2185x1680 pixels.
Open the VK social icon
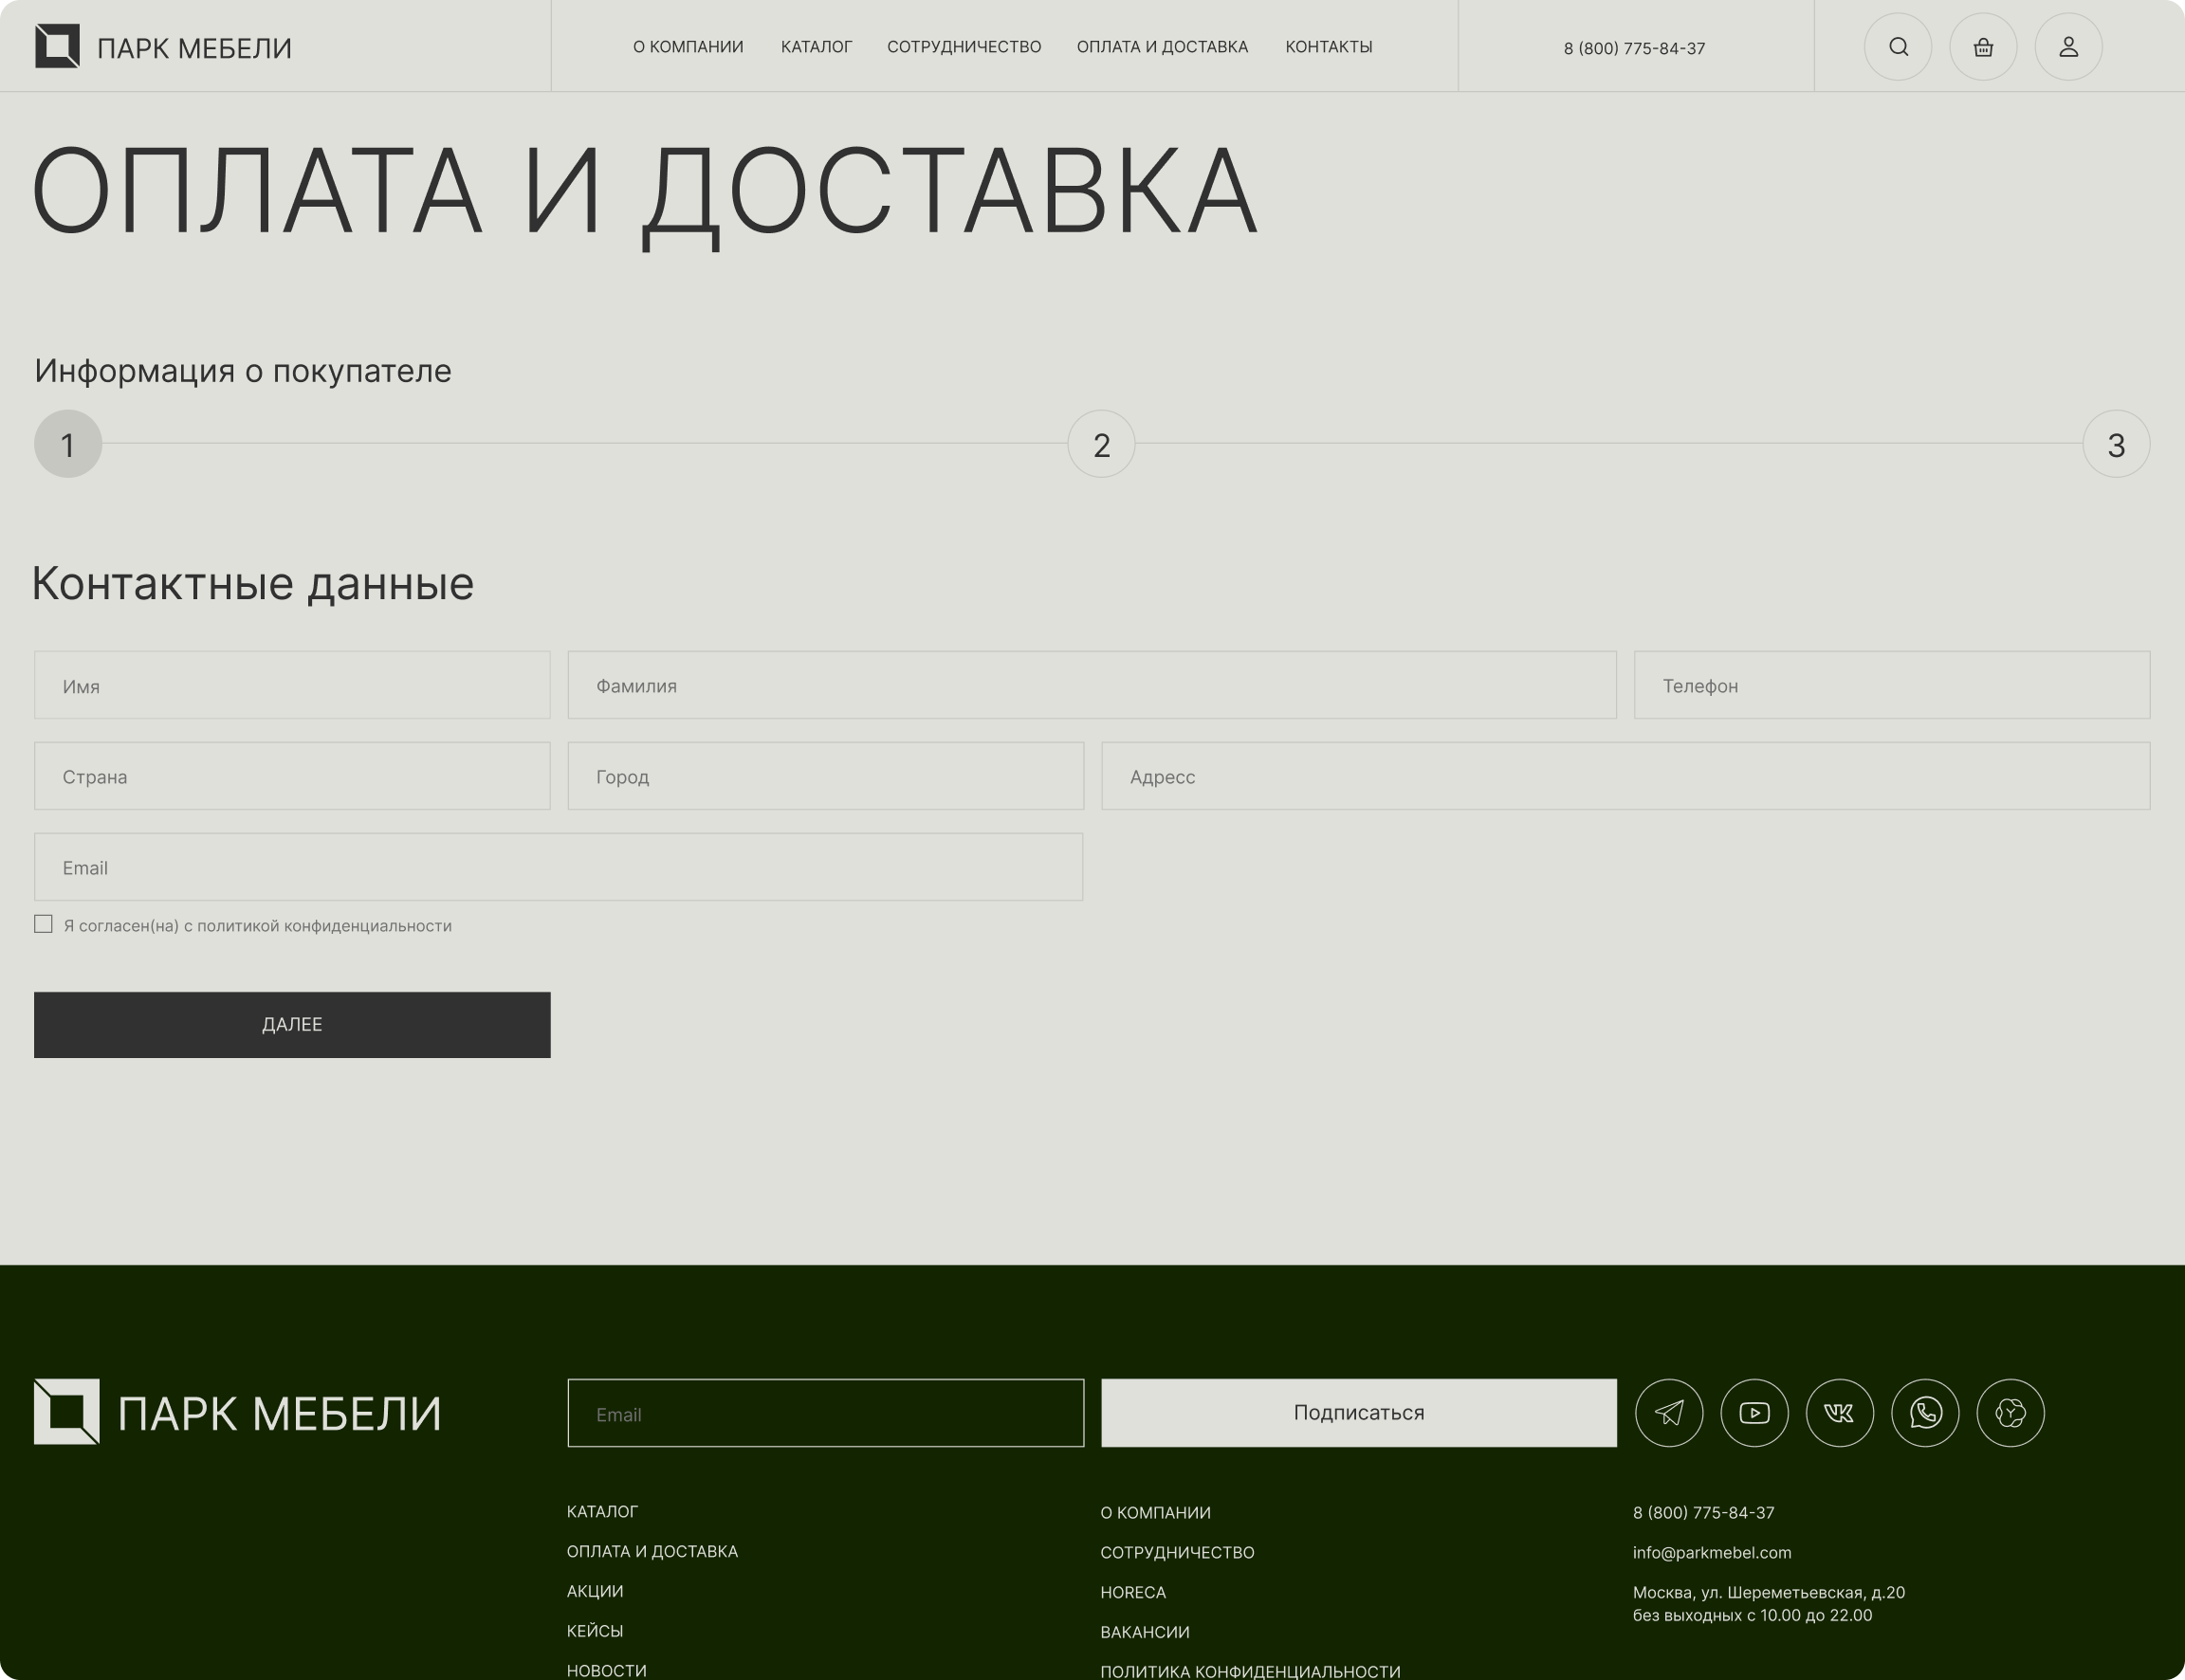coord(1839,1412)
